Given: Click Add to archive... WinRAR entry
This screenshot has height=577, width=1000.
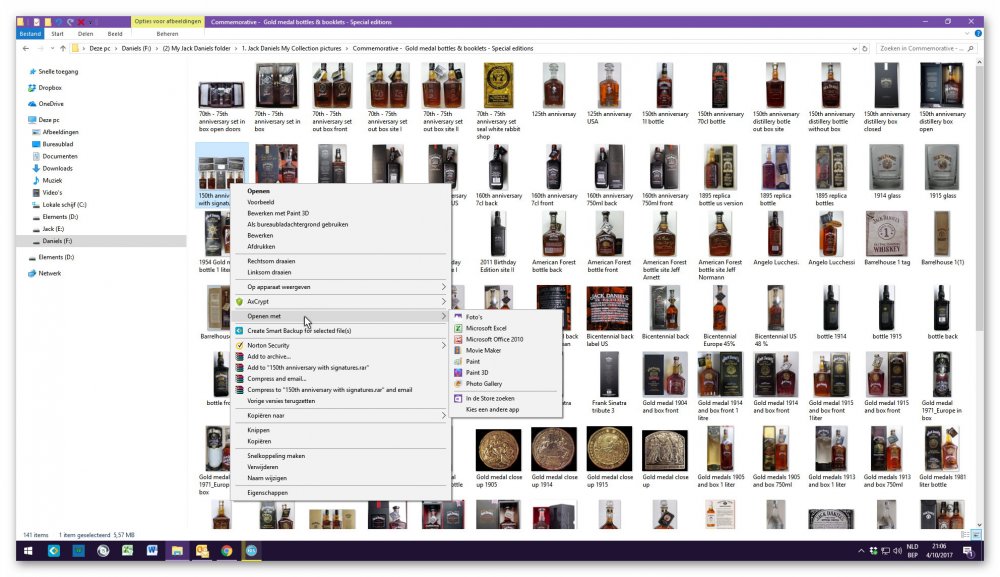Looking at the screenshot, I should point(269,356).
